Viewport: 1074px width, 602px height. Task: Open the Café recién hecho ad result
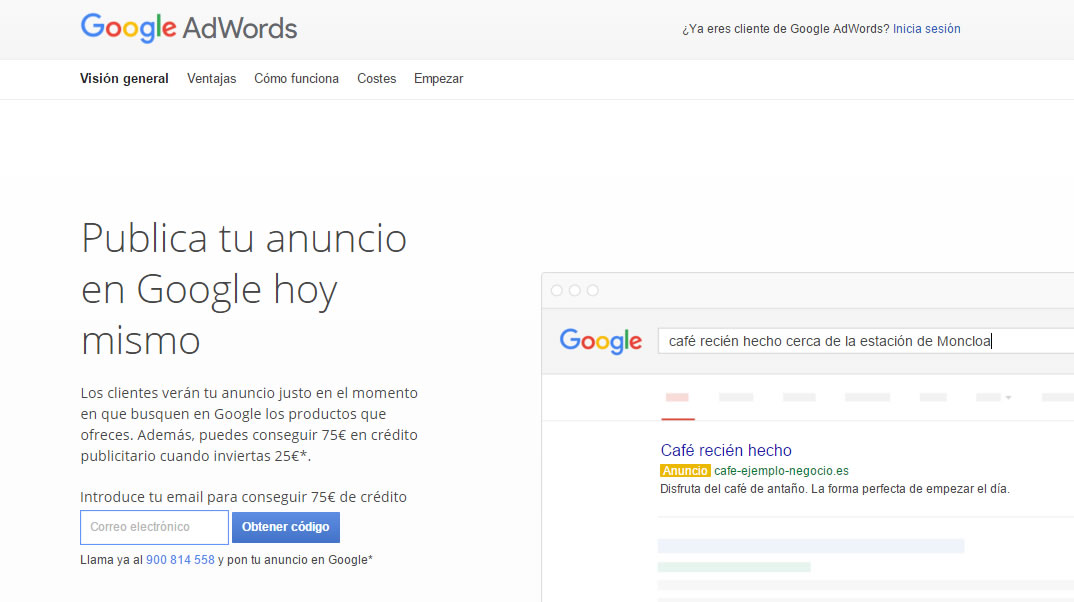point(726,450)
